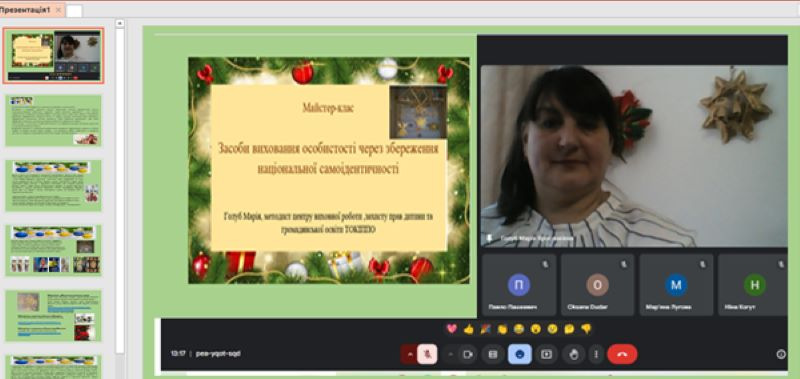Viewport: 800px width, 379px height.
Task: Select participant tile with H avatar
Action: [x=753, y=285]
